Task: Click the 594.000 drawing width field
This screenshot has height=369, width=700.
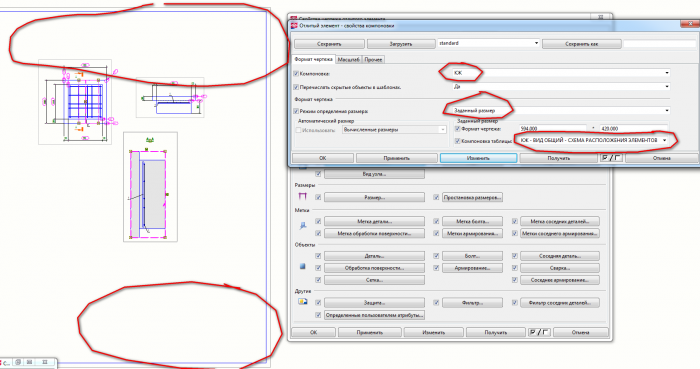Action: pos(553,129)
